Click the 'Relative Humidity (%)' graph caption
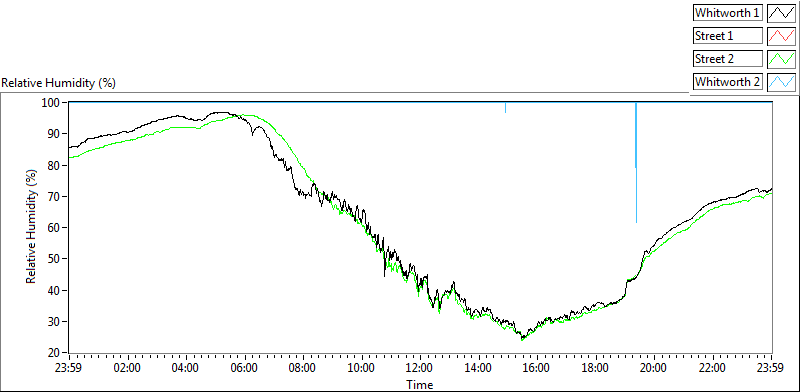 (x=59, y=83)
